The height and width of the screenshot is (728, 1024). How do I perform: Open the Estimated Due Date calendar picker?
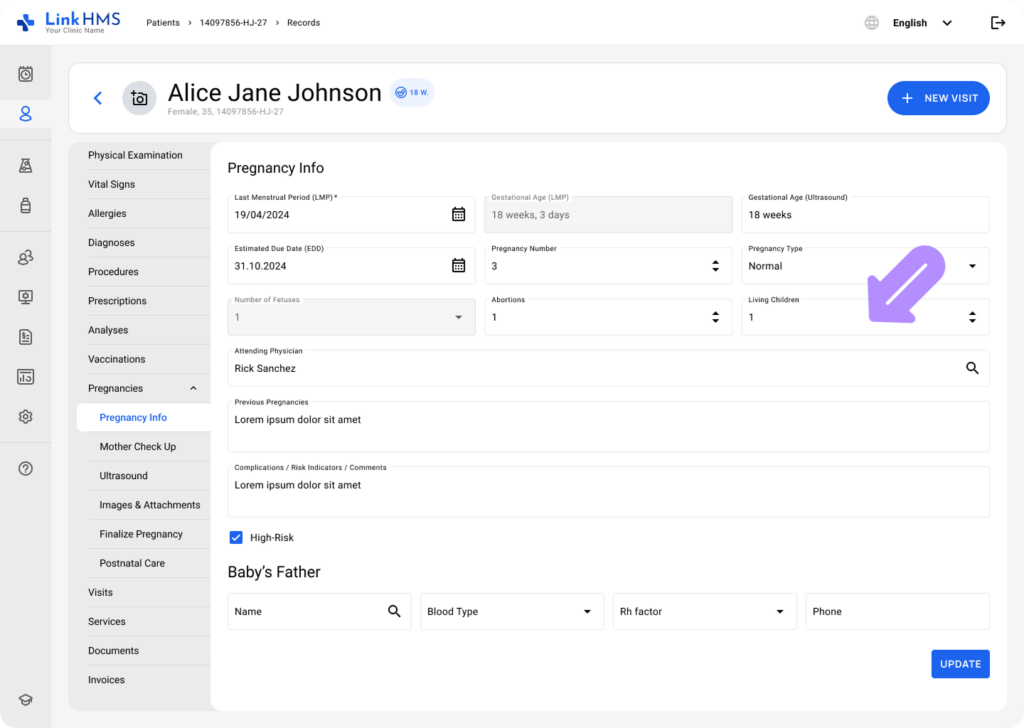pos(458,265)
